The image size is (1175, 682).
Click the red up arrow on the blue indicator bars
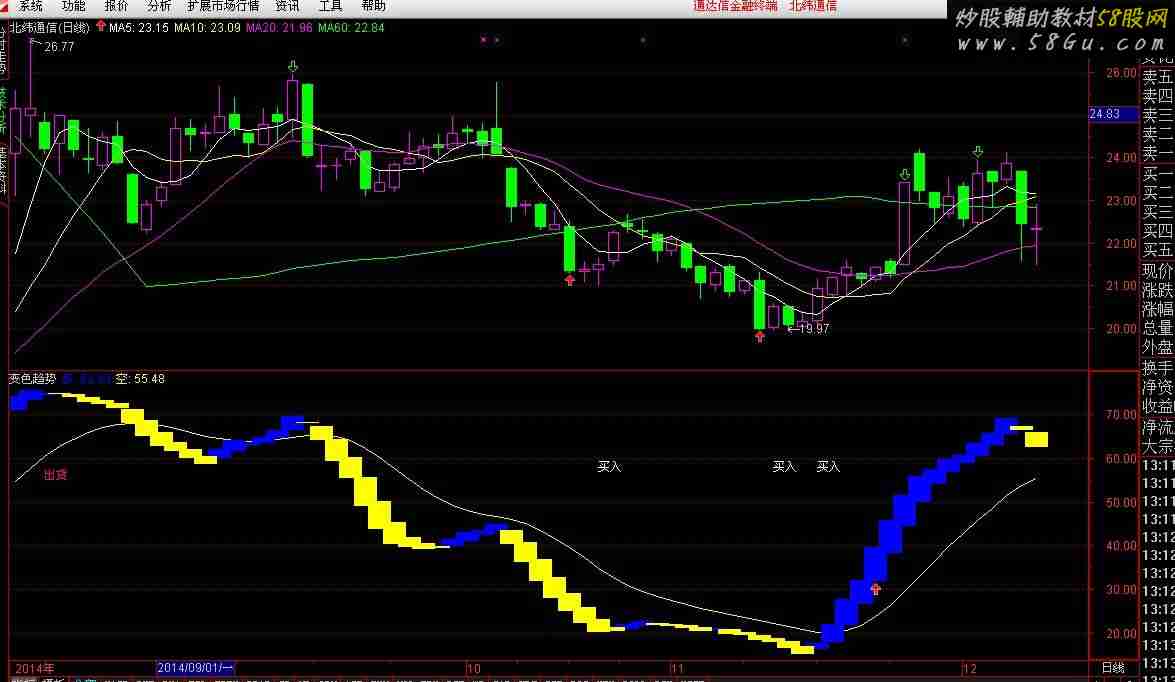(x=875, y=589)
